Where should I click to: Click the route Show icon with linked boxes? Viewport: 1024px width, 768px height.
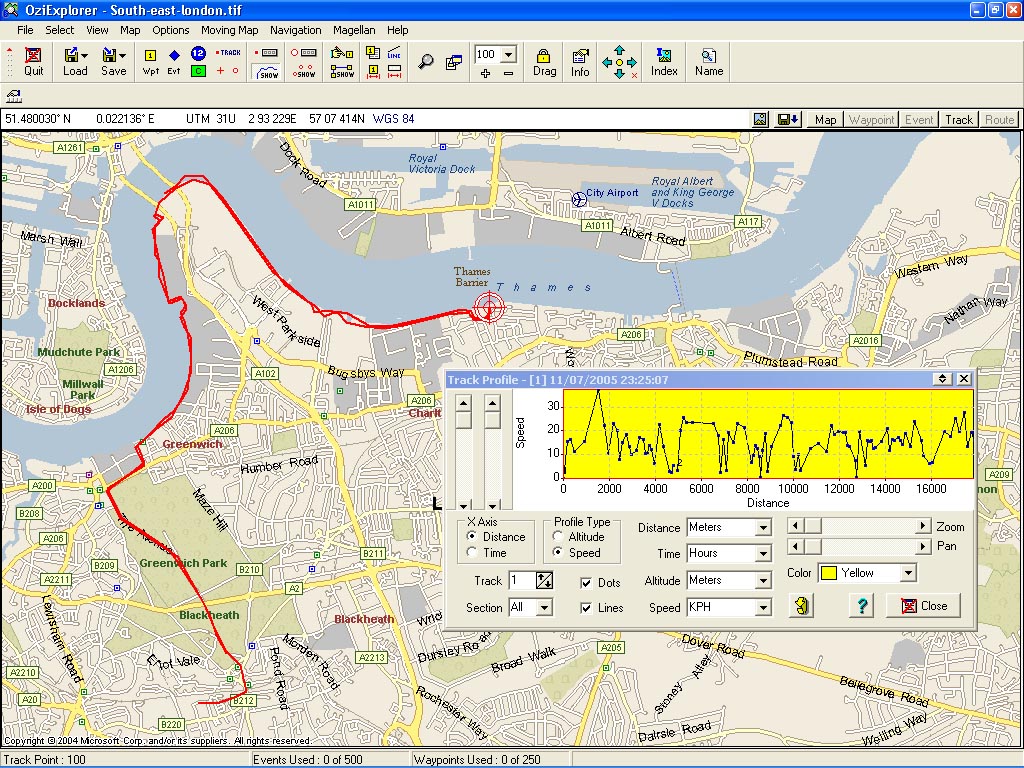coord(342,71)
